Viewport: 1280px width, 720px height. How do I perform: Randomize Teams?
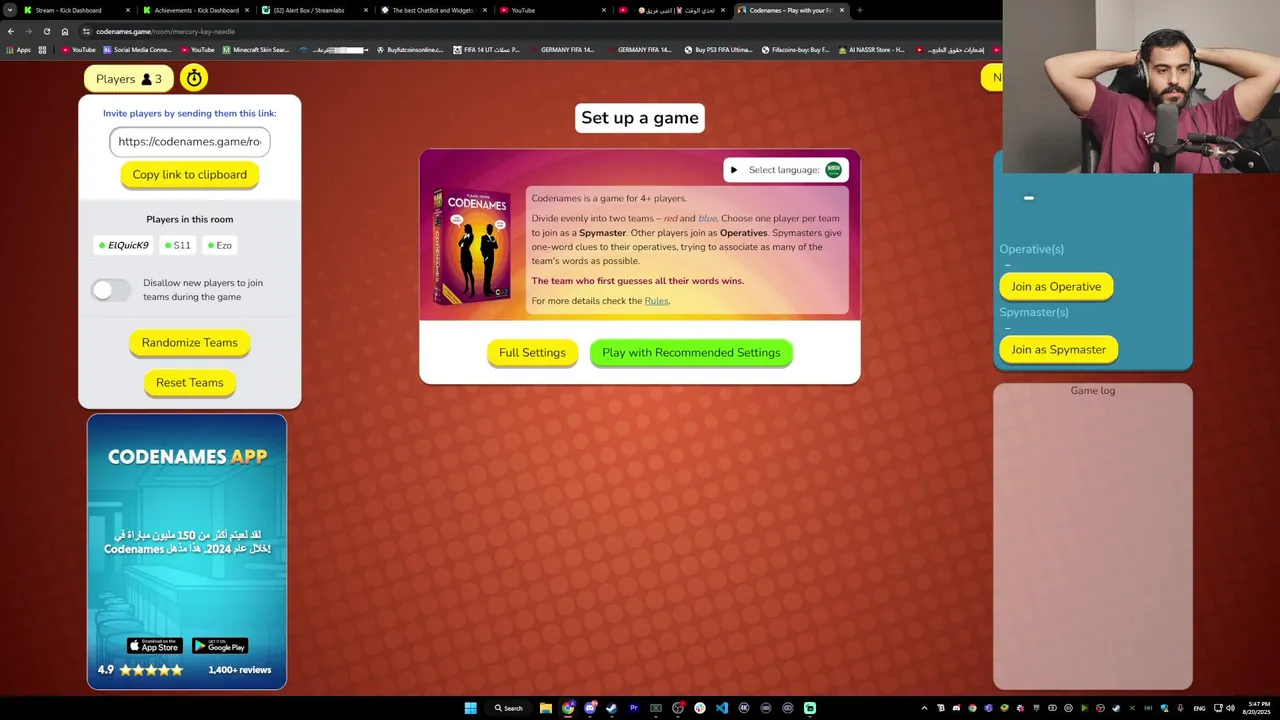(x=190, y=343)
